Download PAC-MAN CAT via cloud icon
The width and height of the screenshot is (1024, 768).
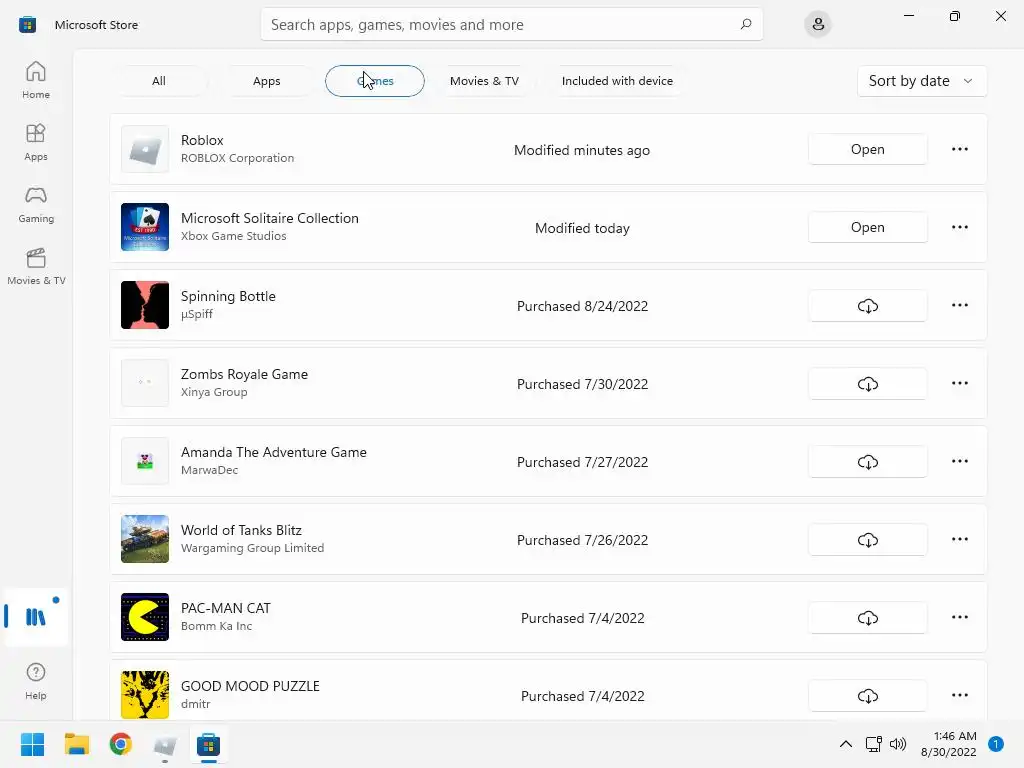[x=867, y=618]
